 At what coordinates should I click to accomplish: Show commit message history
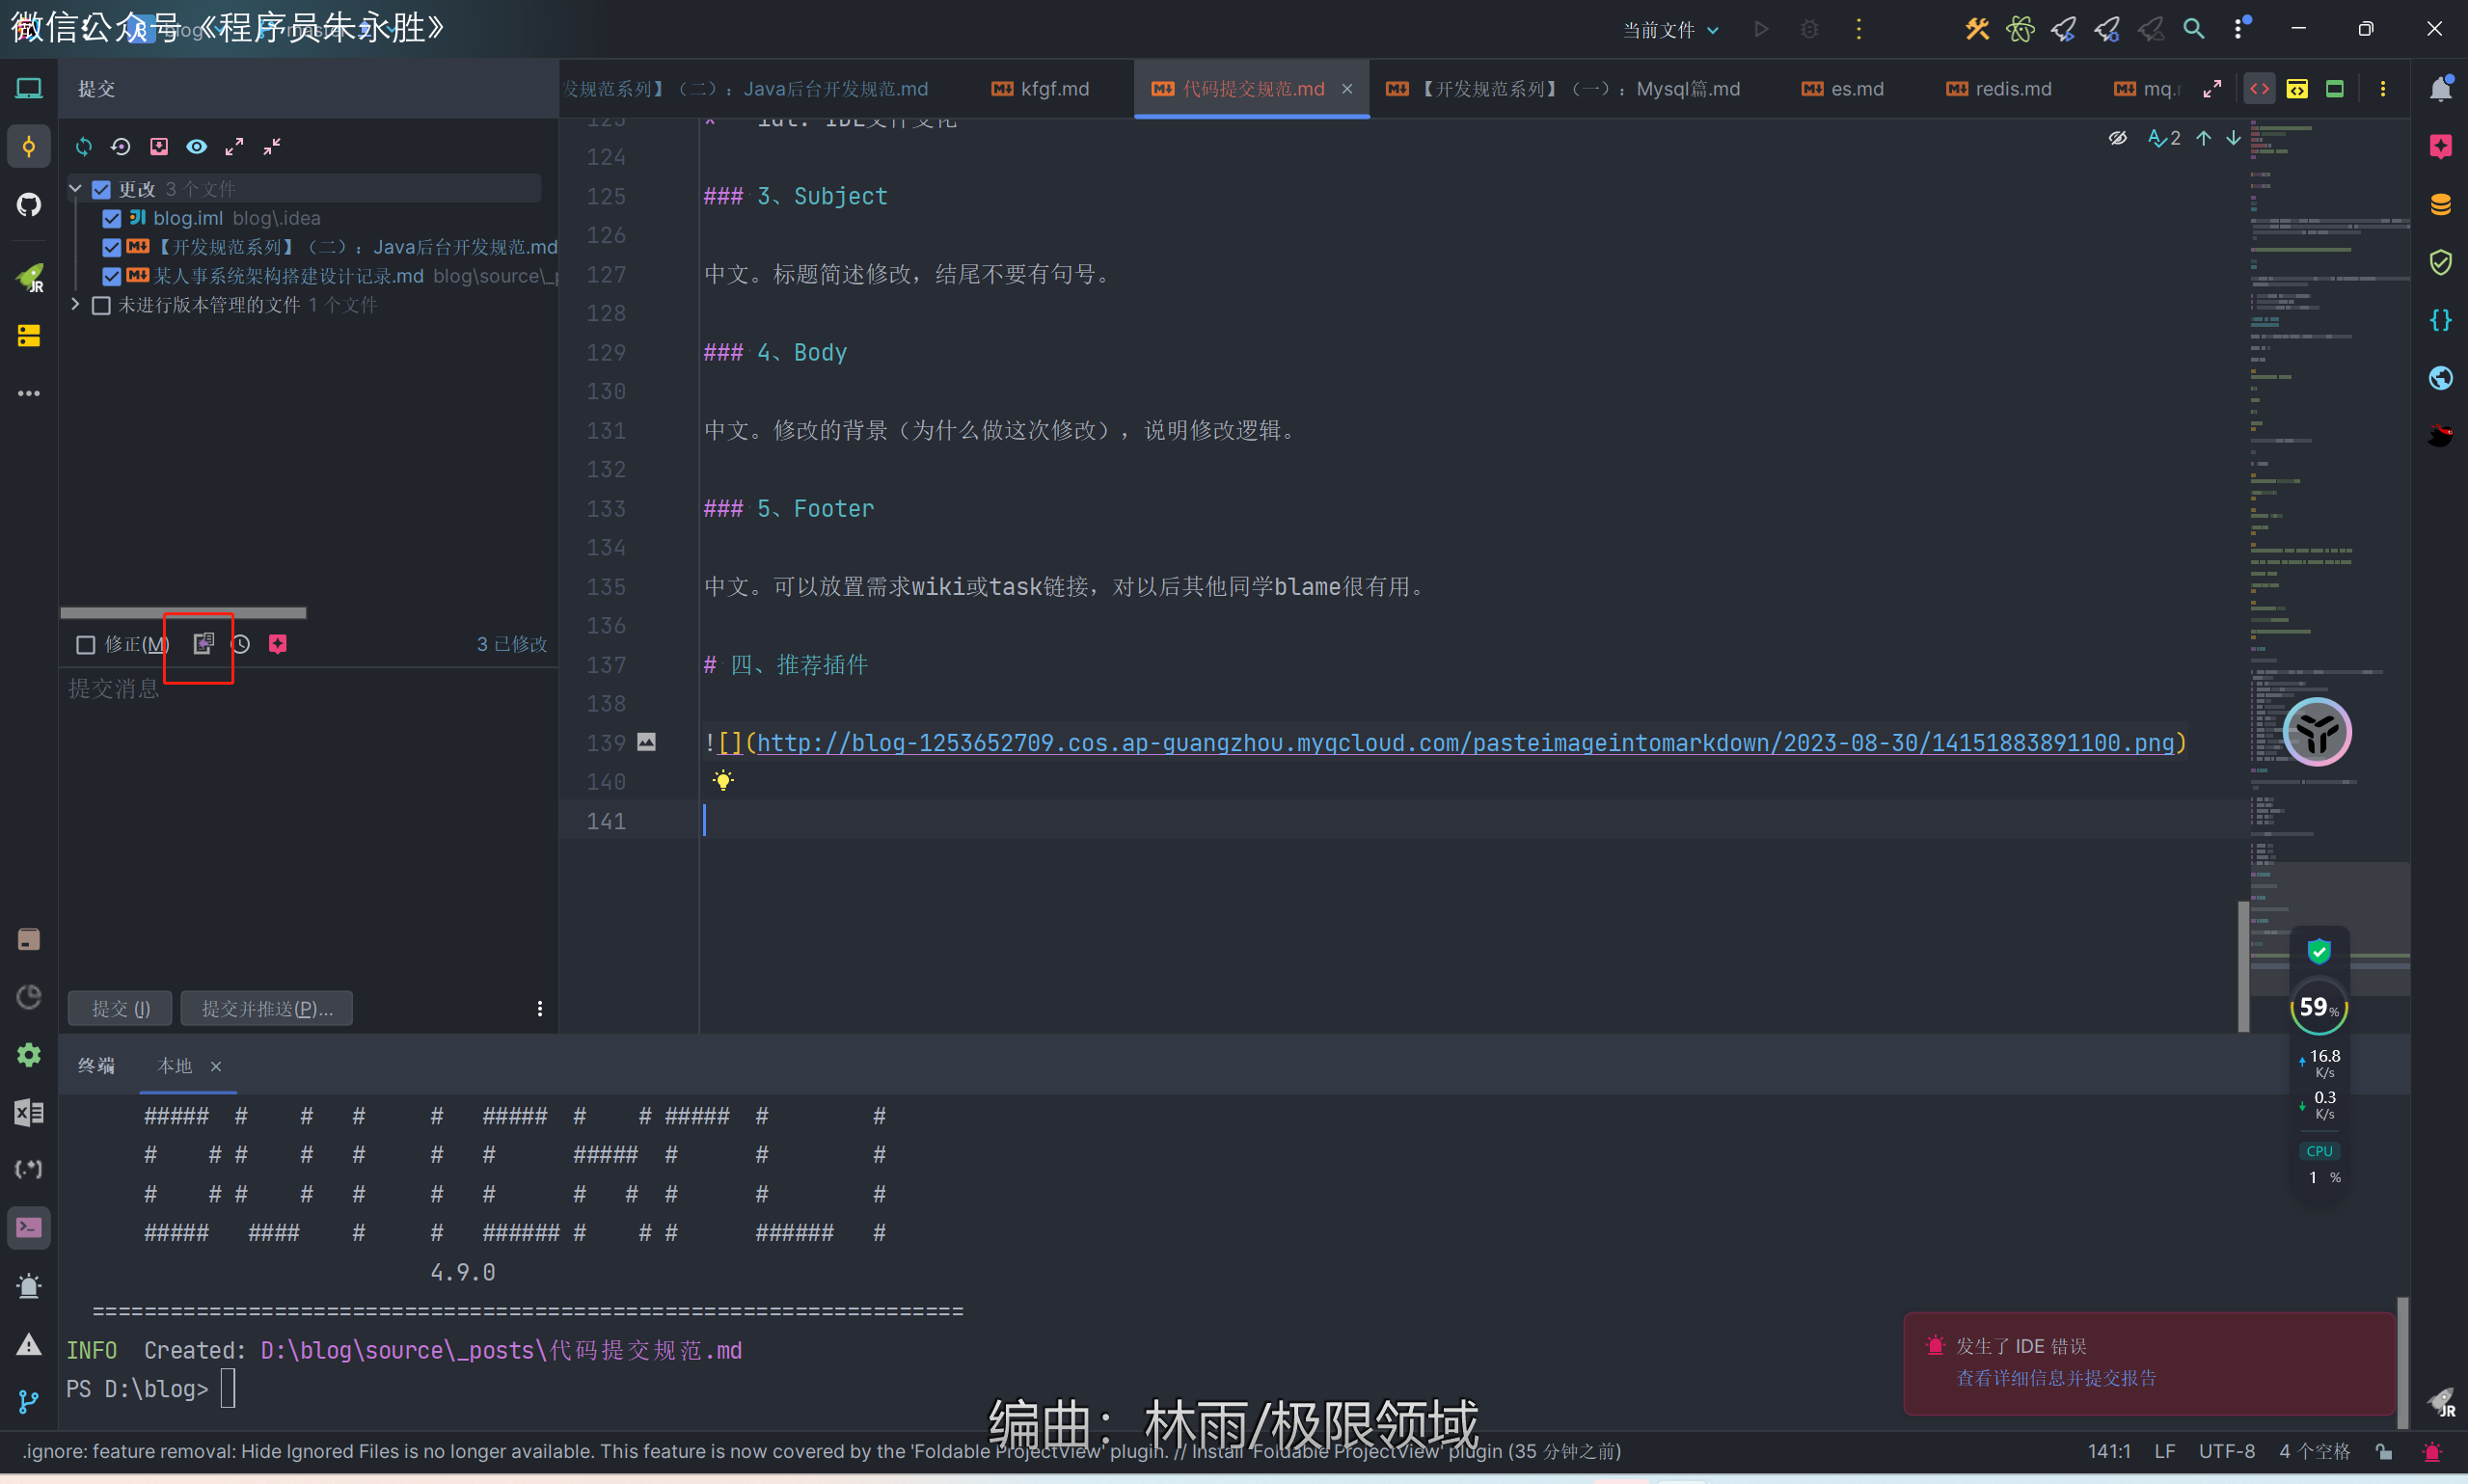[x=241, y=644]
